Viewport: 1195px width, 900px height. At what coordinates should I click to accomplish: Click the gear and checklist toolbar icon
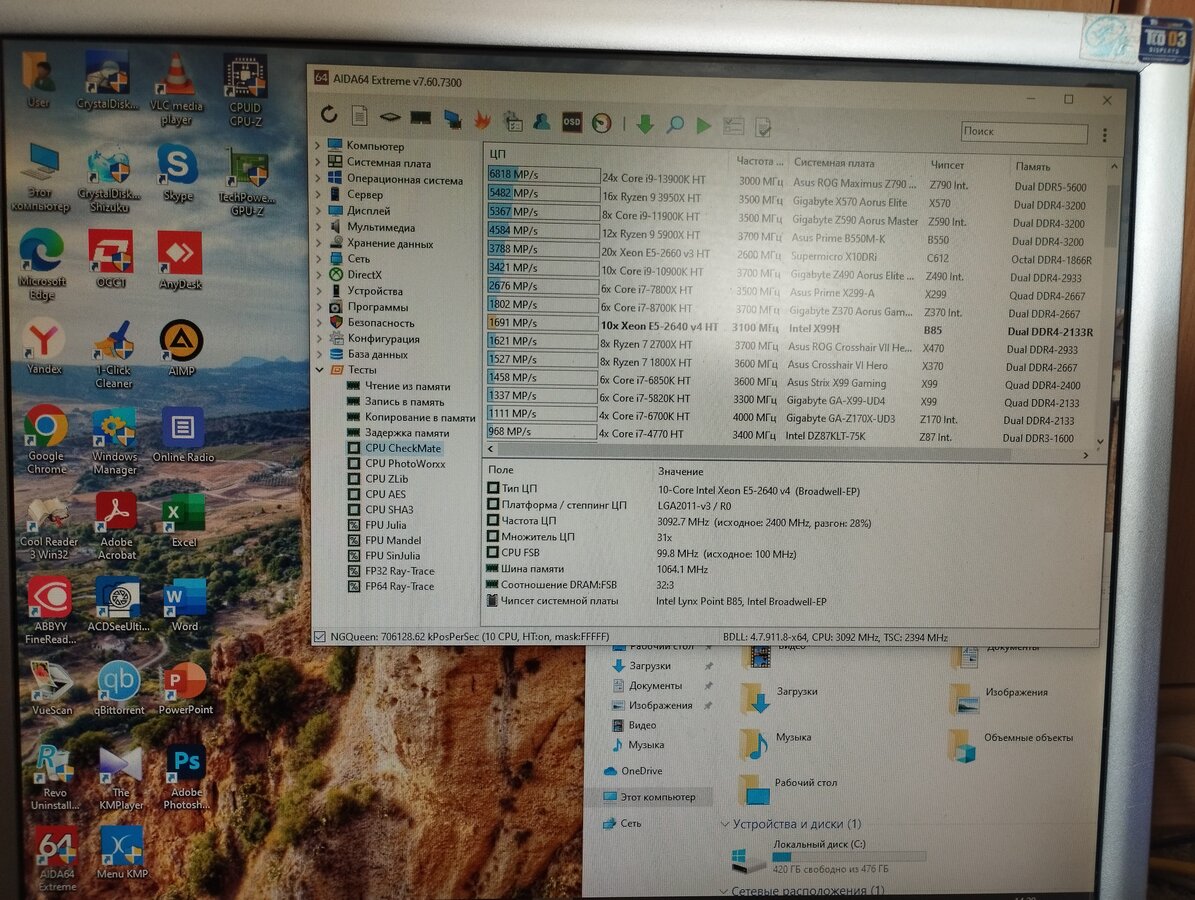coord(512,120)
